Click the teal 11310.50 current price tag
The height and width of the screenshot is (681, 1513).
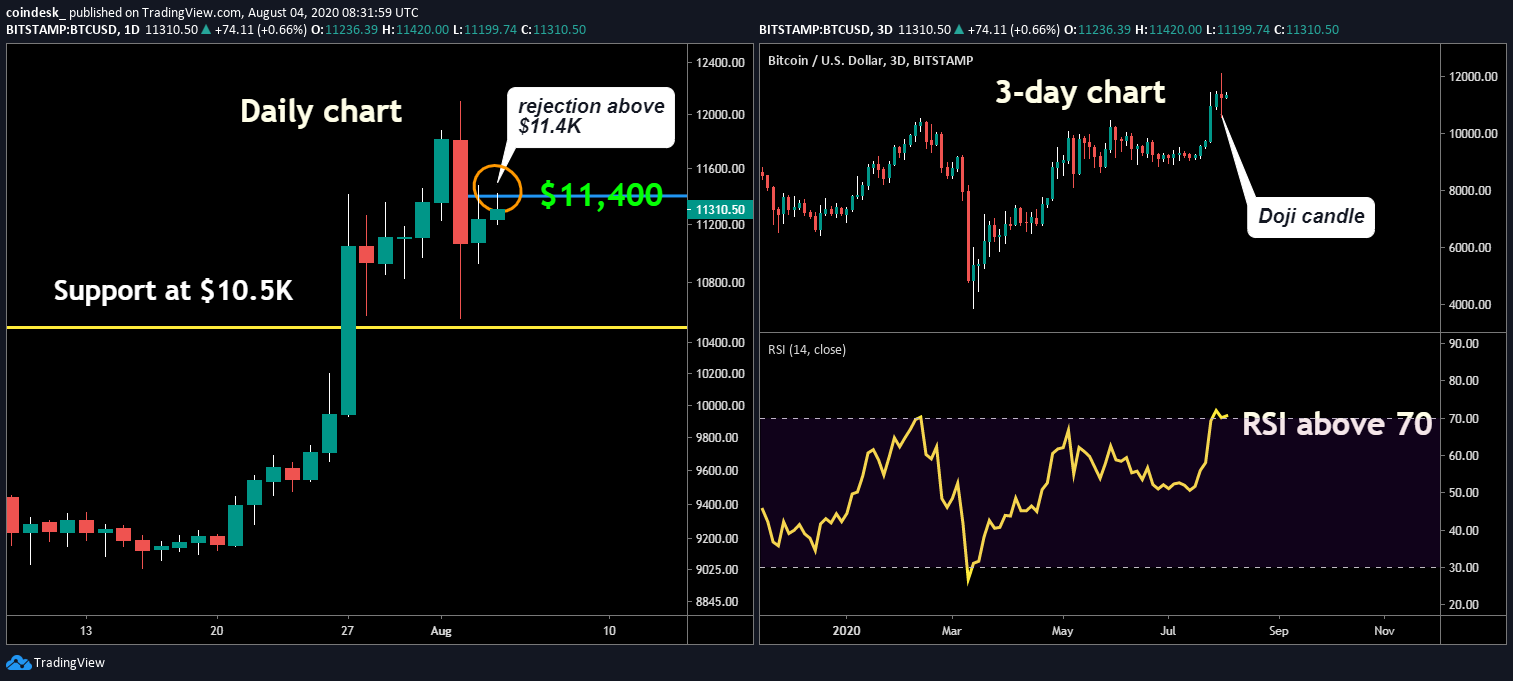click(718, 210)
